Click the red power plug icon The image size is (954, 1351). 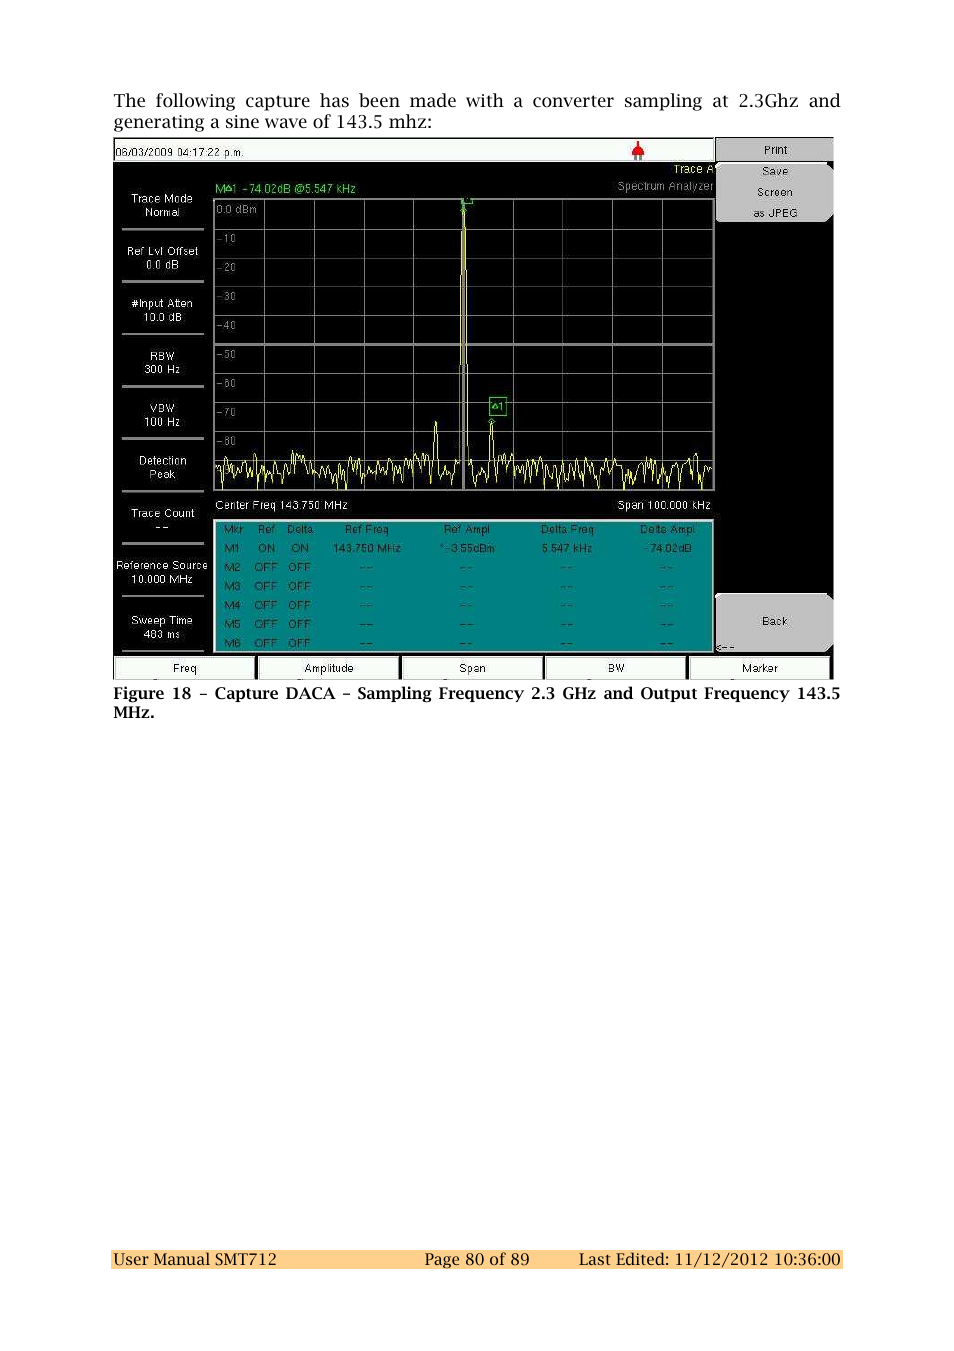tap(638, 151)
